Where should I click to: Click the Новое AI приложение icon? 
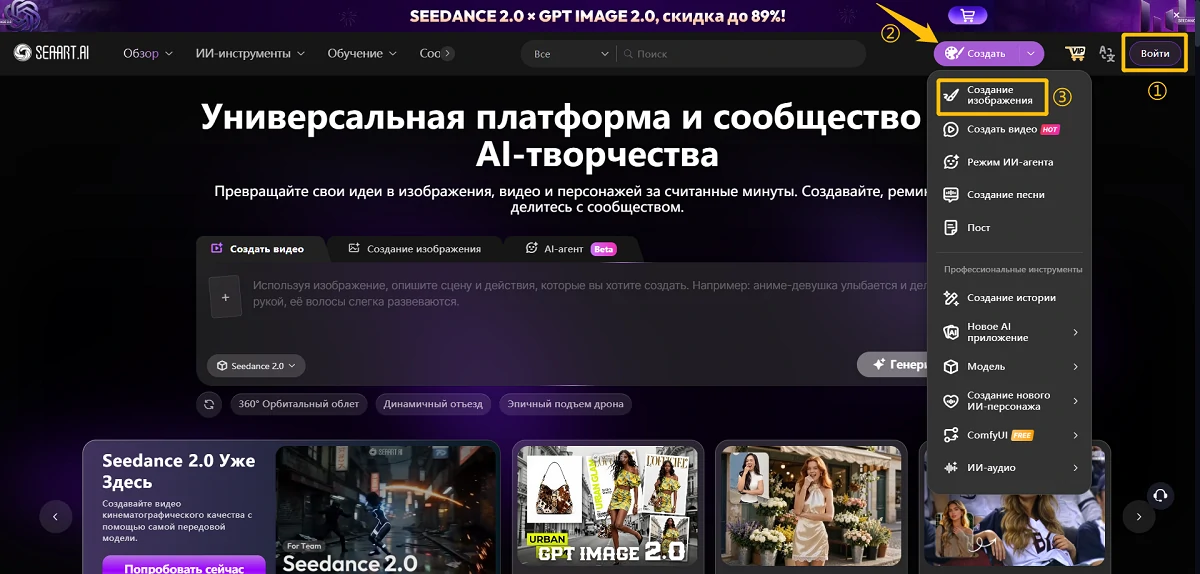click(951, 332)
